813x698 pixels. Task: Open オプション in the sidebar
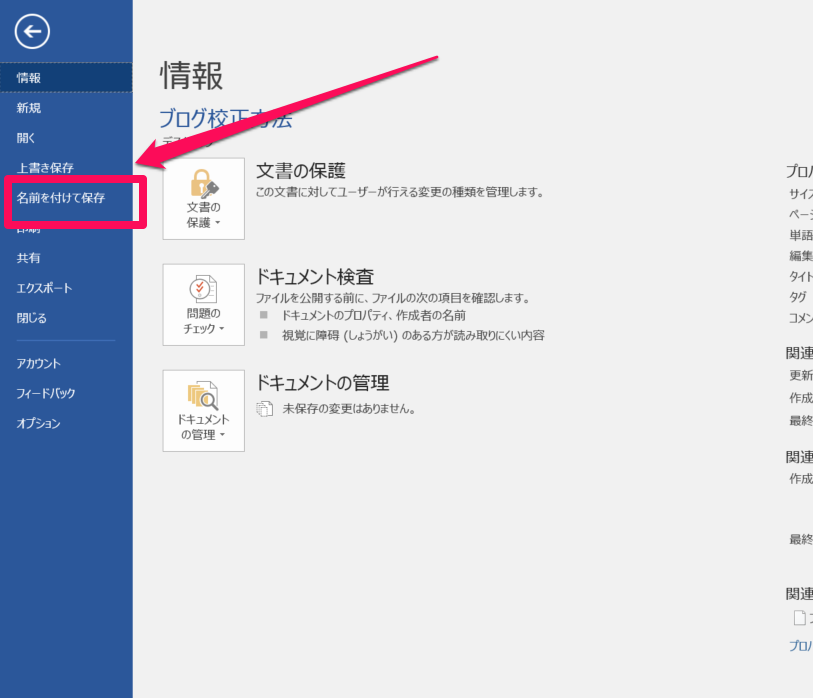click(66, 423)
